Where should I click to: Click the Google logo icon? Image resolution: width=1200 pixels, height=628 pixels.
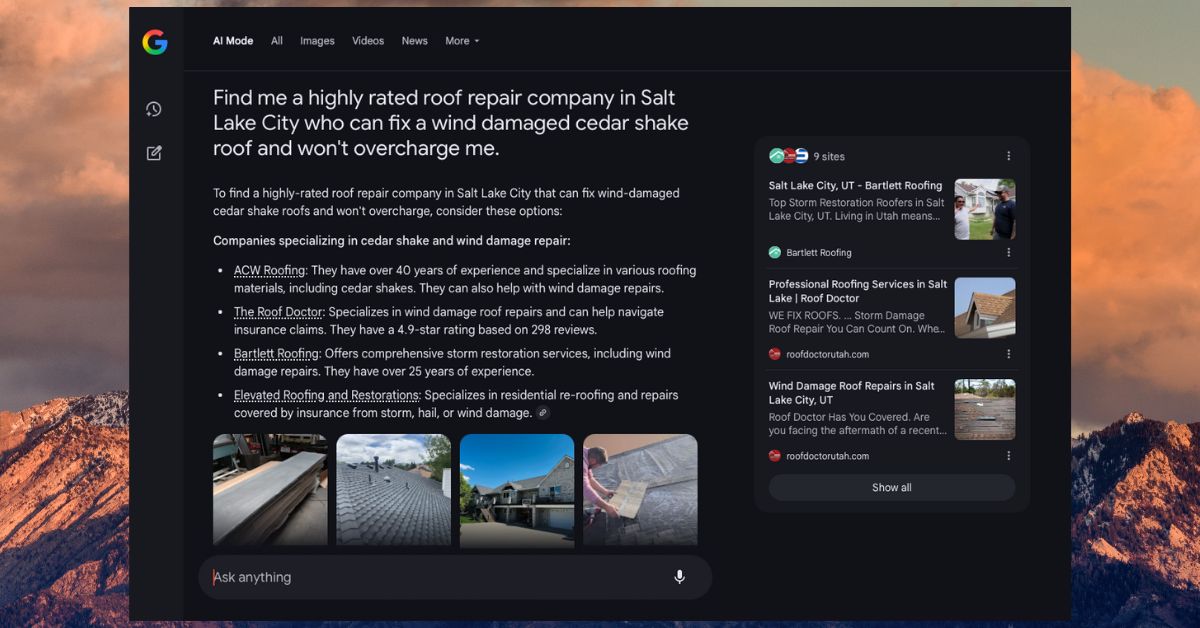pos(154,42)
